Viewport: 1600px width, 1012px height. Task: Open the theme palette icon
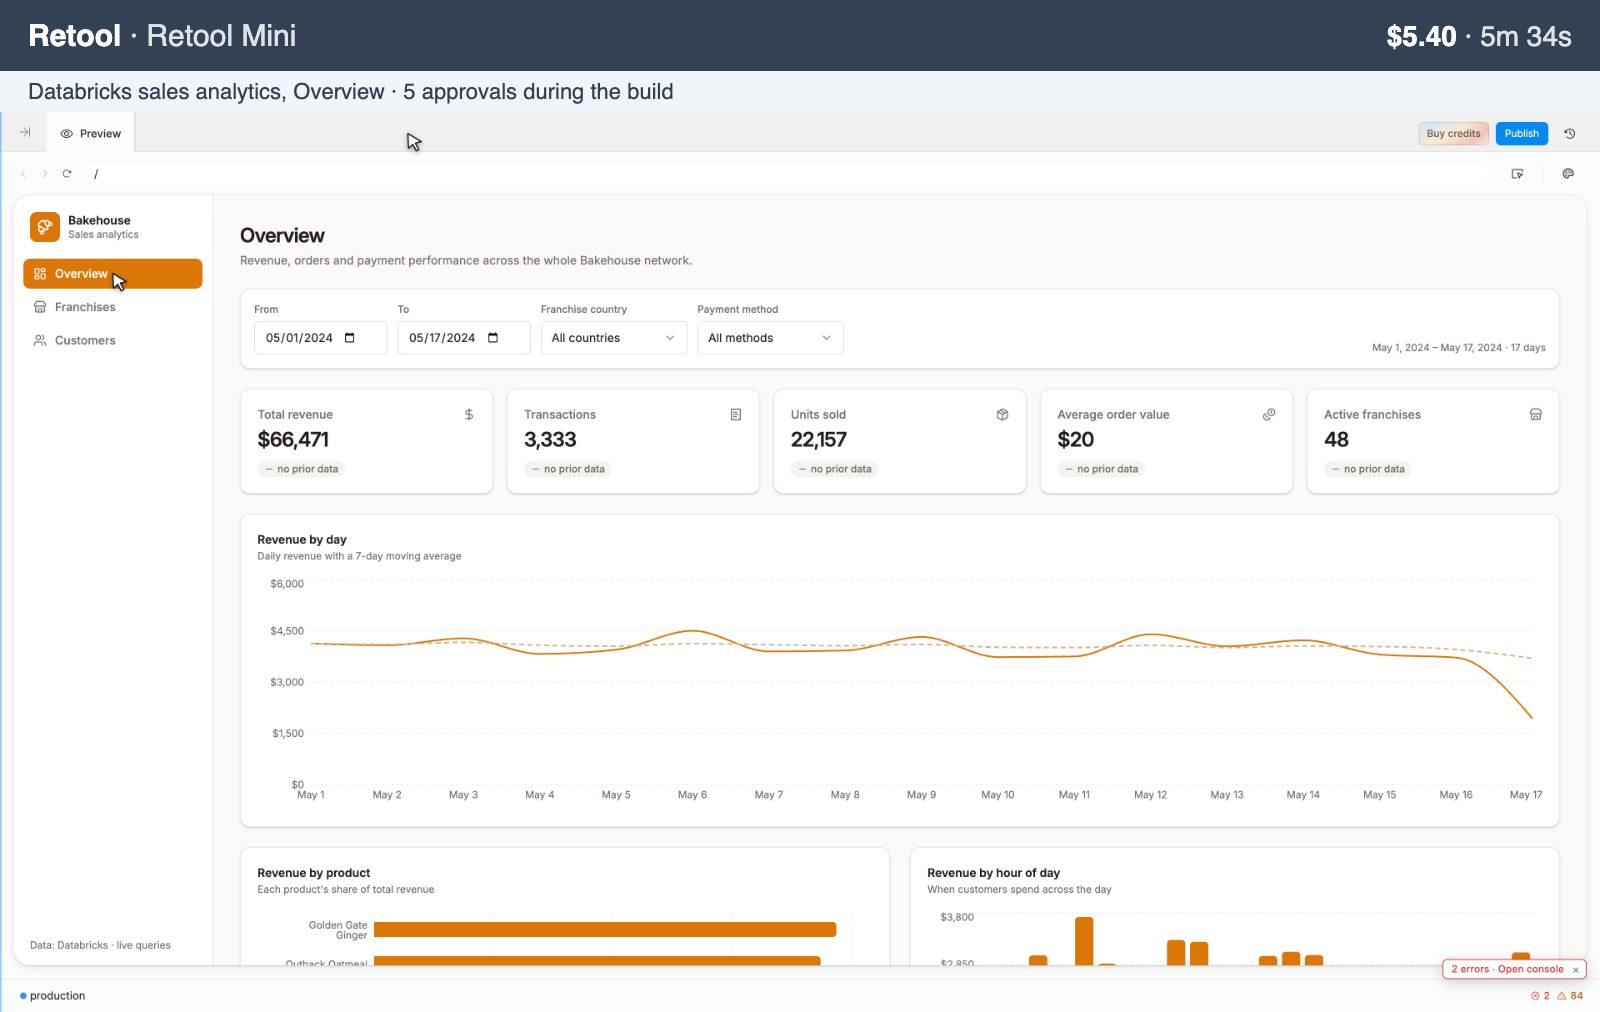pos(1568,174)
